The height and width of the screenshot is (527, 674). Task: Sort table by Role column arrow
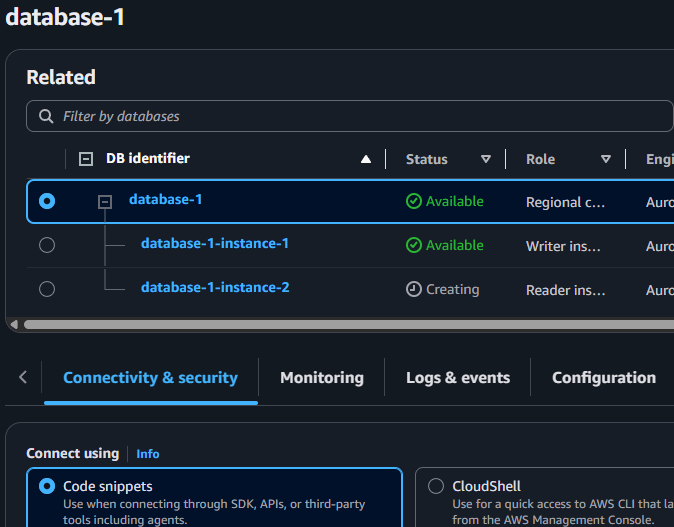click(x=606, y=159)
